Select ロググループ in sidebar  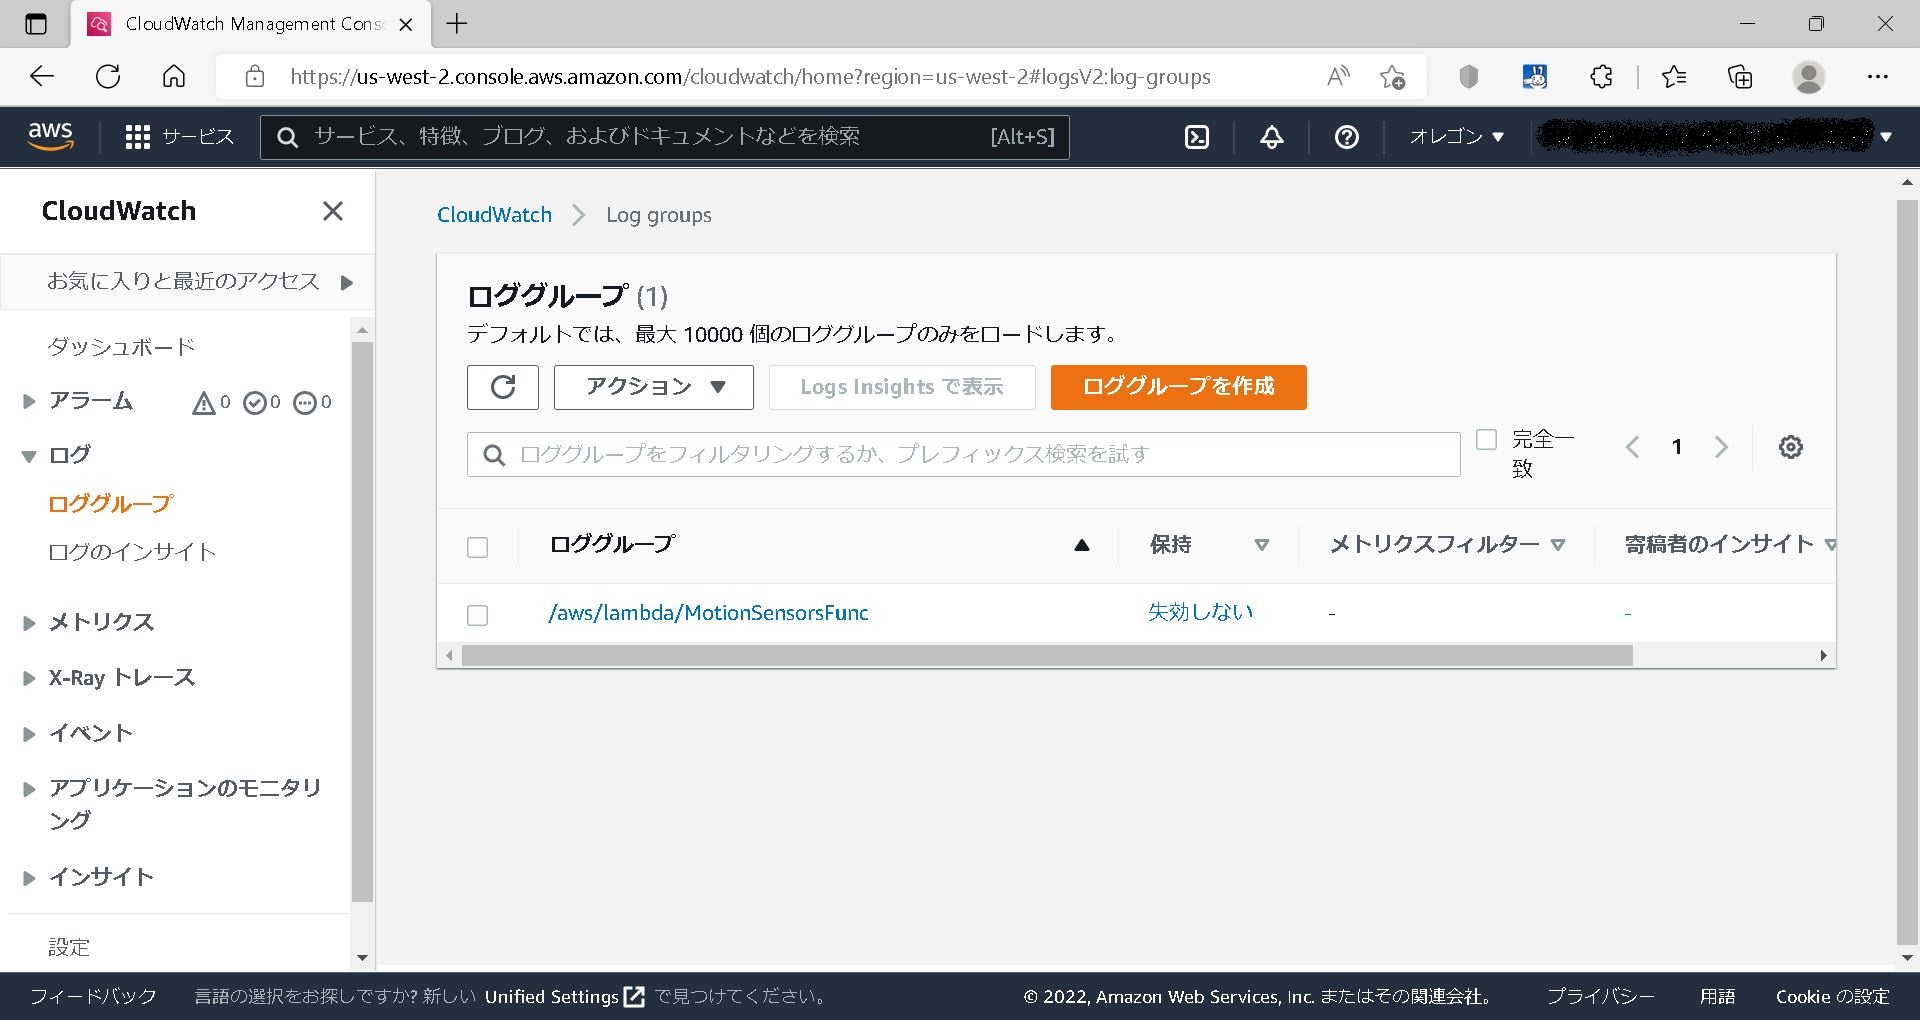pyautogui.click(x=111, y=504)
